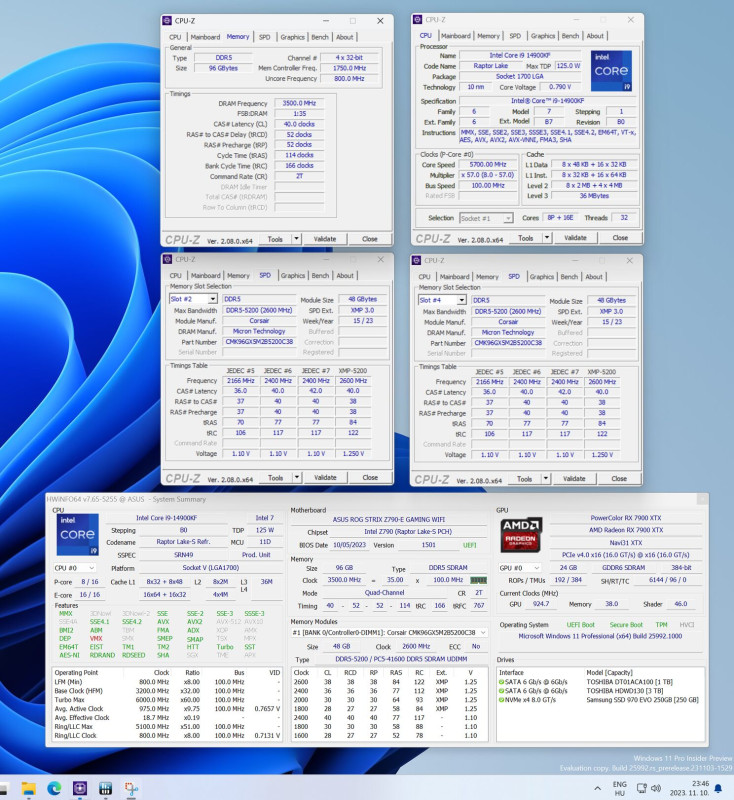Open the volume tray icon
This screenshot has height=800, width=734.
pos(656,788)
